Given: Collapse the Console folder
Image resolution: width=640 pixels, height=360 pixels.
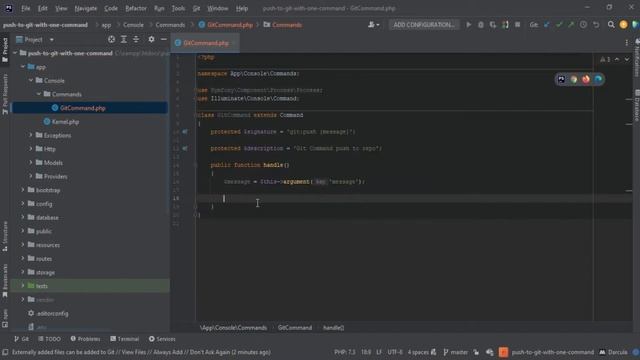Looking at the screenshot, I should point(31,80).
